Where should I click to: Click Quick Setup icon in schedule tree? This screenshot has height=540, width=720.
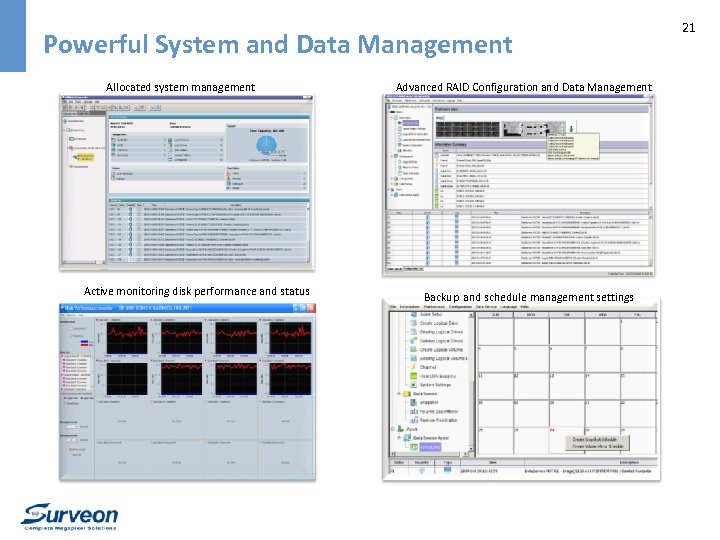click(x=413, y=314)
